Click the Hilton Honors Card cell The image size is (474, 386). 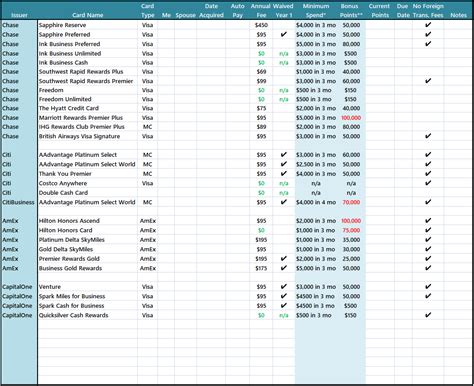(65, 230)
